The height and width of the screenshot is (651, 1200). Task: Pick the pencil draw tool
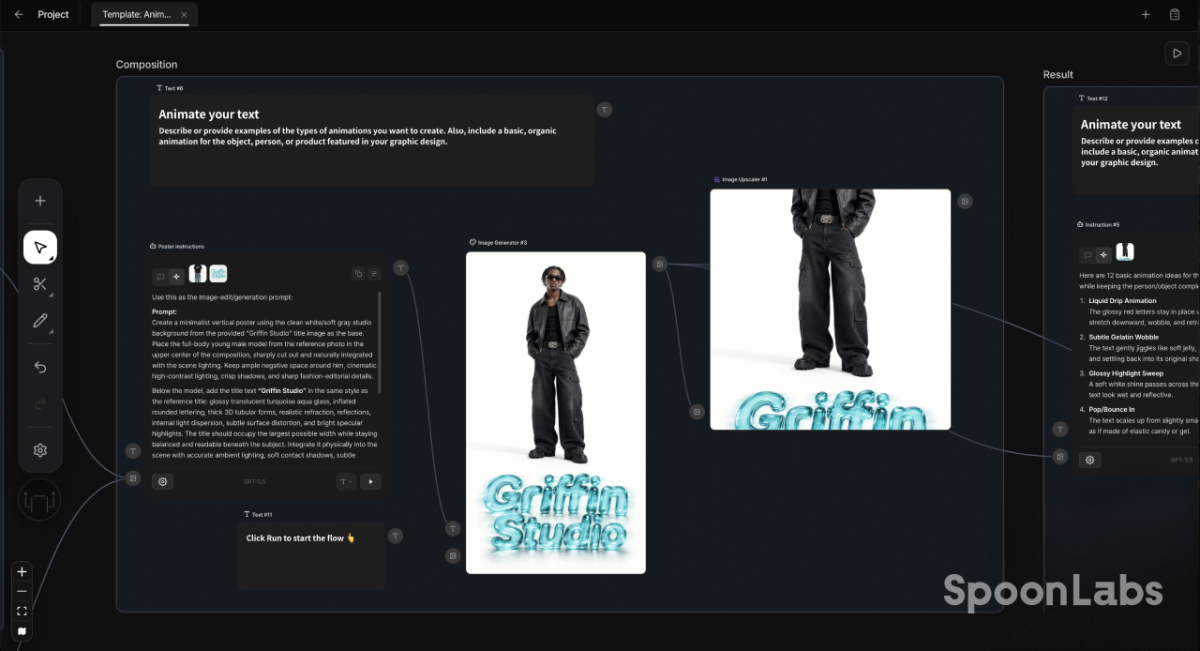[40, 321]
